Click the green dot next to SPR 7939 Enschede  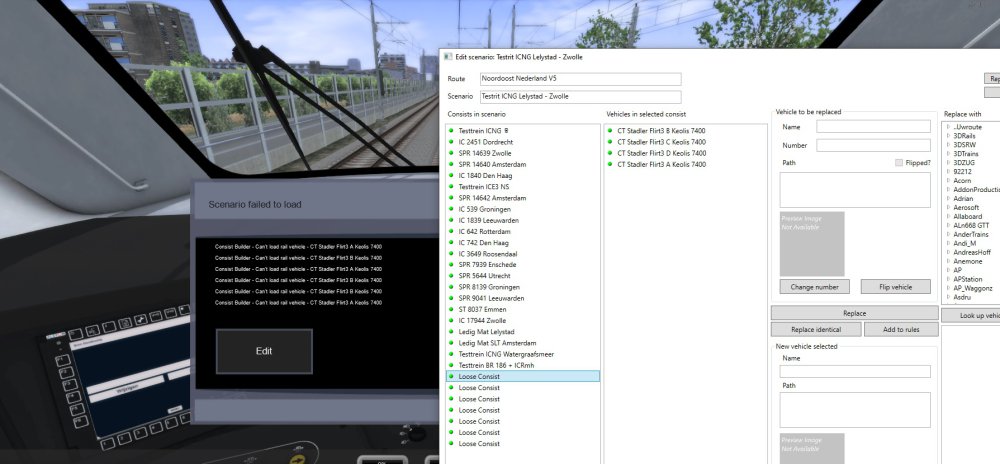(x=451, y=265)
